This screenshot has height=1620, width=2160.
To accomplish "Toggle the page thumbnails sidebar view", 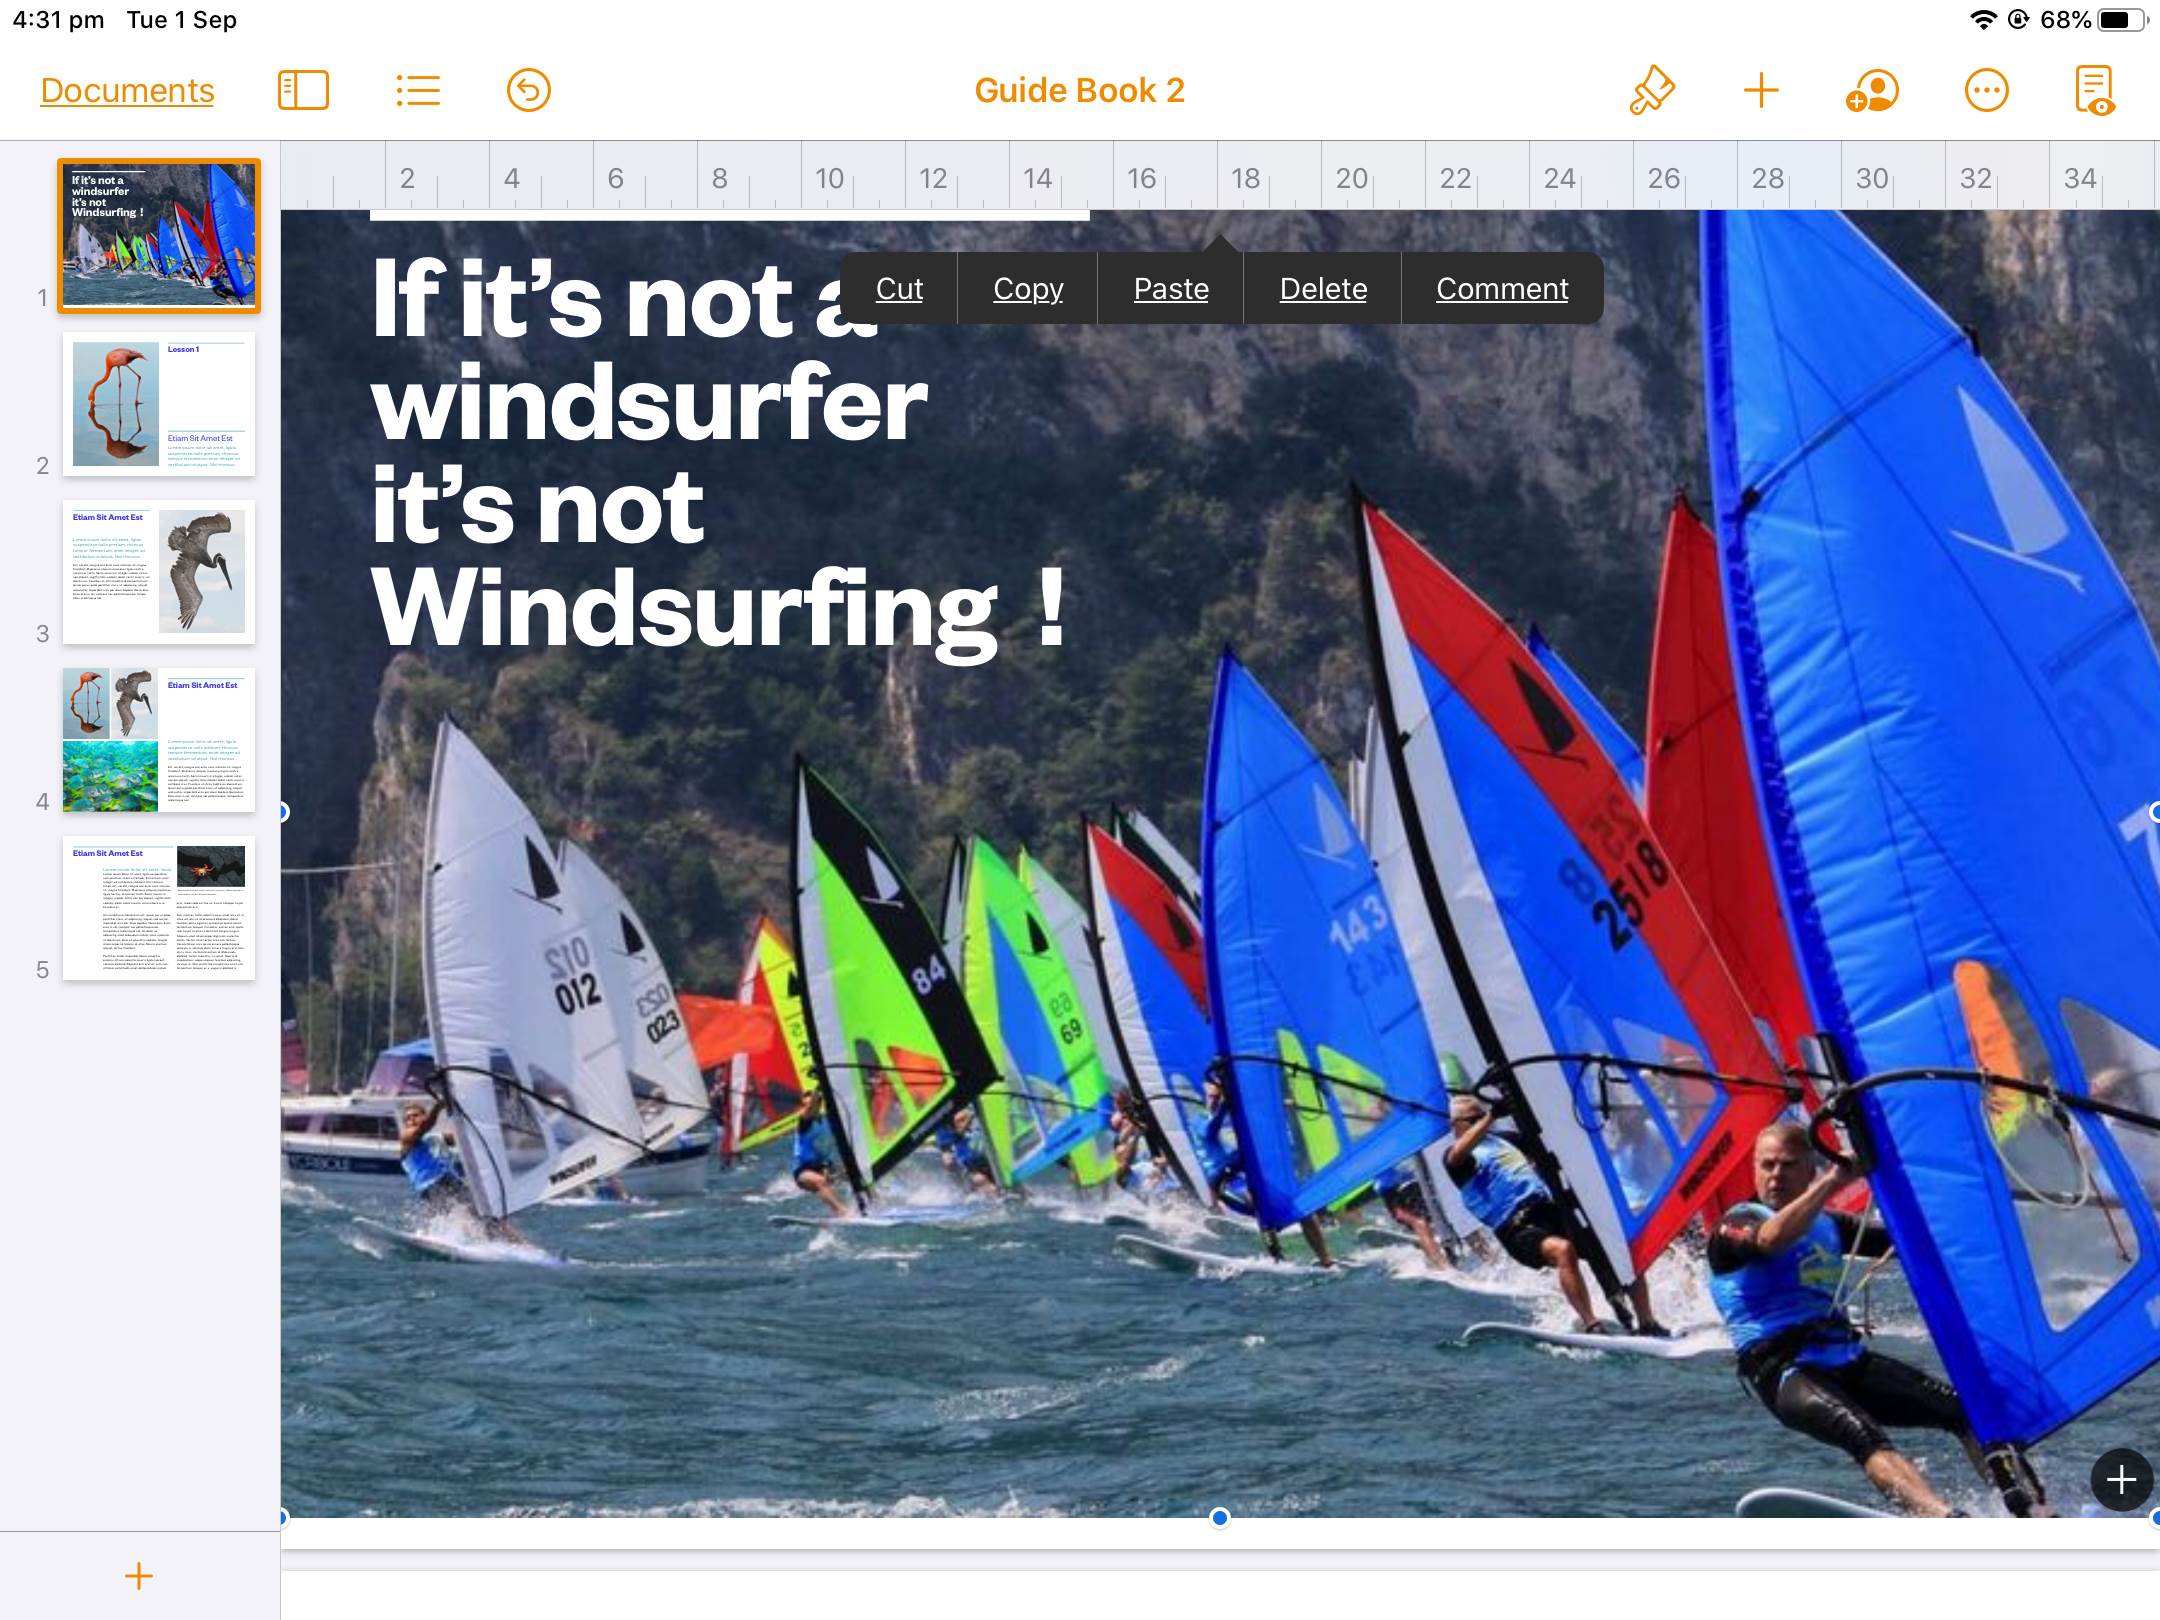I will (x=303, y=90).
